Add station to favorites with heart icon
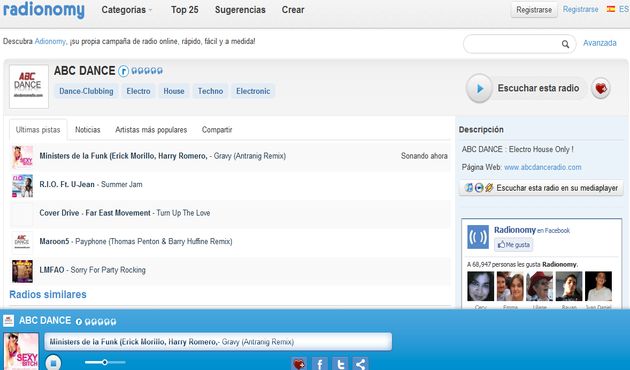Image resolution: width=630 pixels, height=370 pixels. tap(601, 88)
